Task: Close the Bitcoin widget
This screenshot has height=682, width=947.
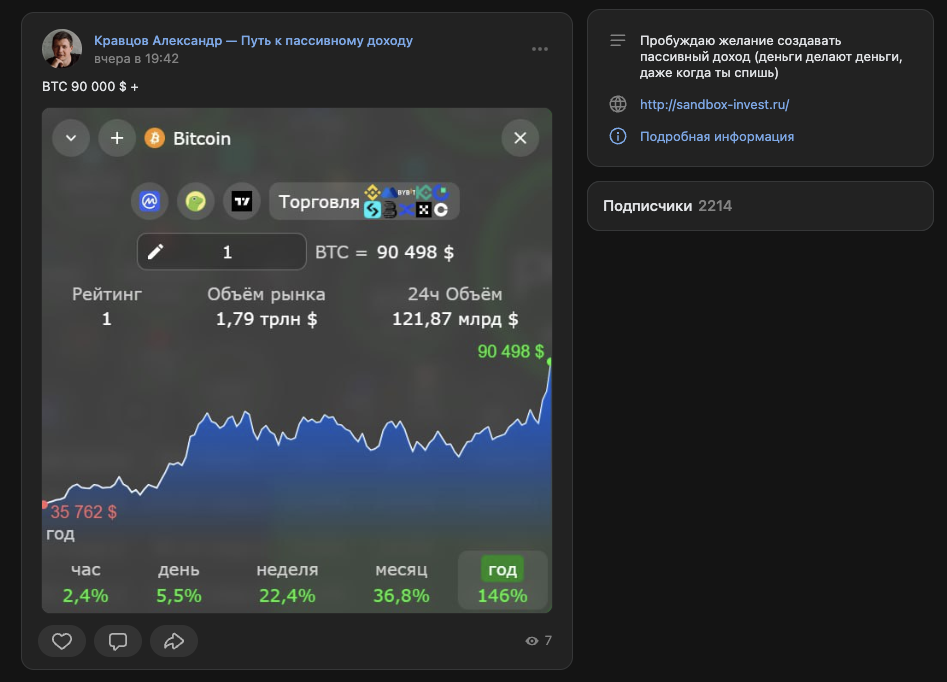Action: click(x=520, y=138)
